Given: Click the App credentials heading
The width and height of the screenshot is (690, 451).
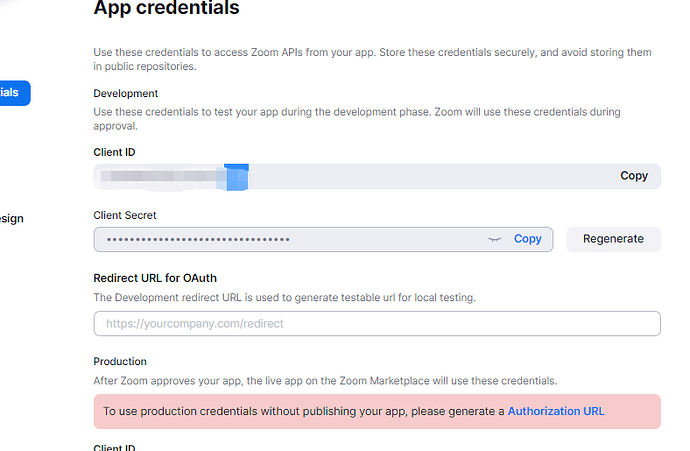Looking at the screenshot, I should (166, 9).
